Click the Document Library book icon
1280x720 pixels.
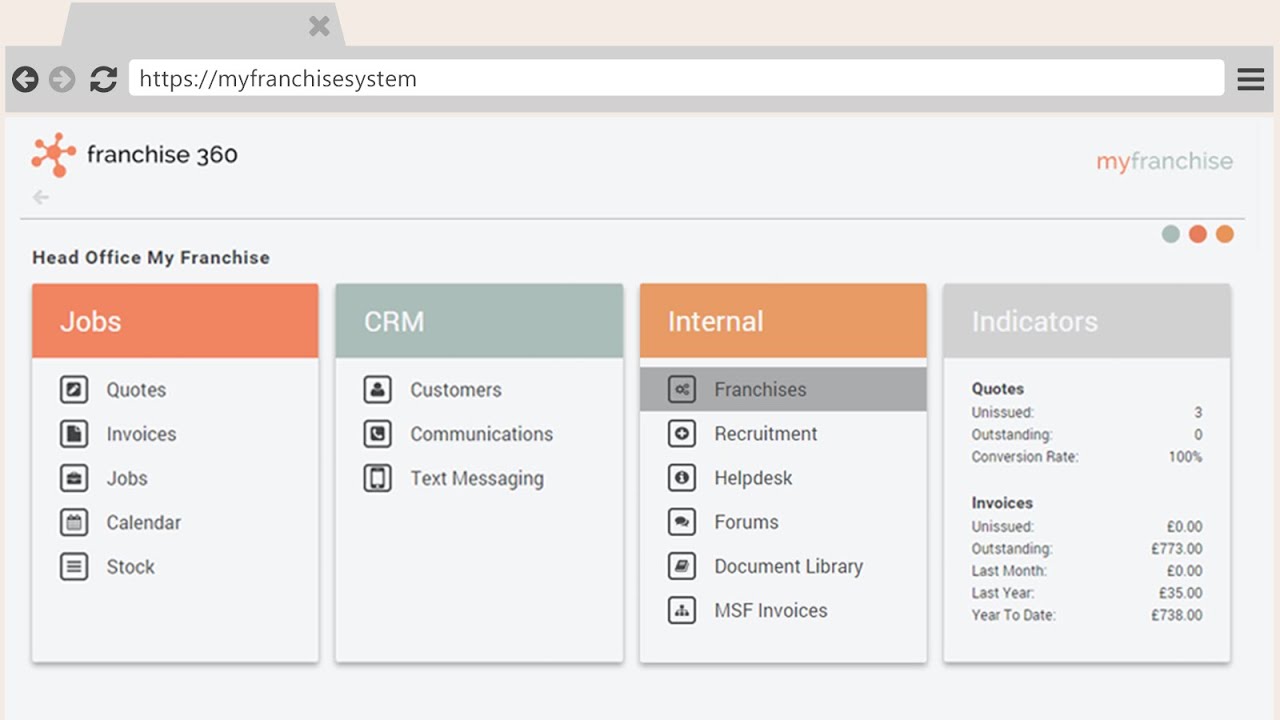coord(682,566)
